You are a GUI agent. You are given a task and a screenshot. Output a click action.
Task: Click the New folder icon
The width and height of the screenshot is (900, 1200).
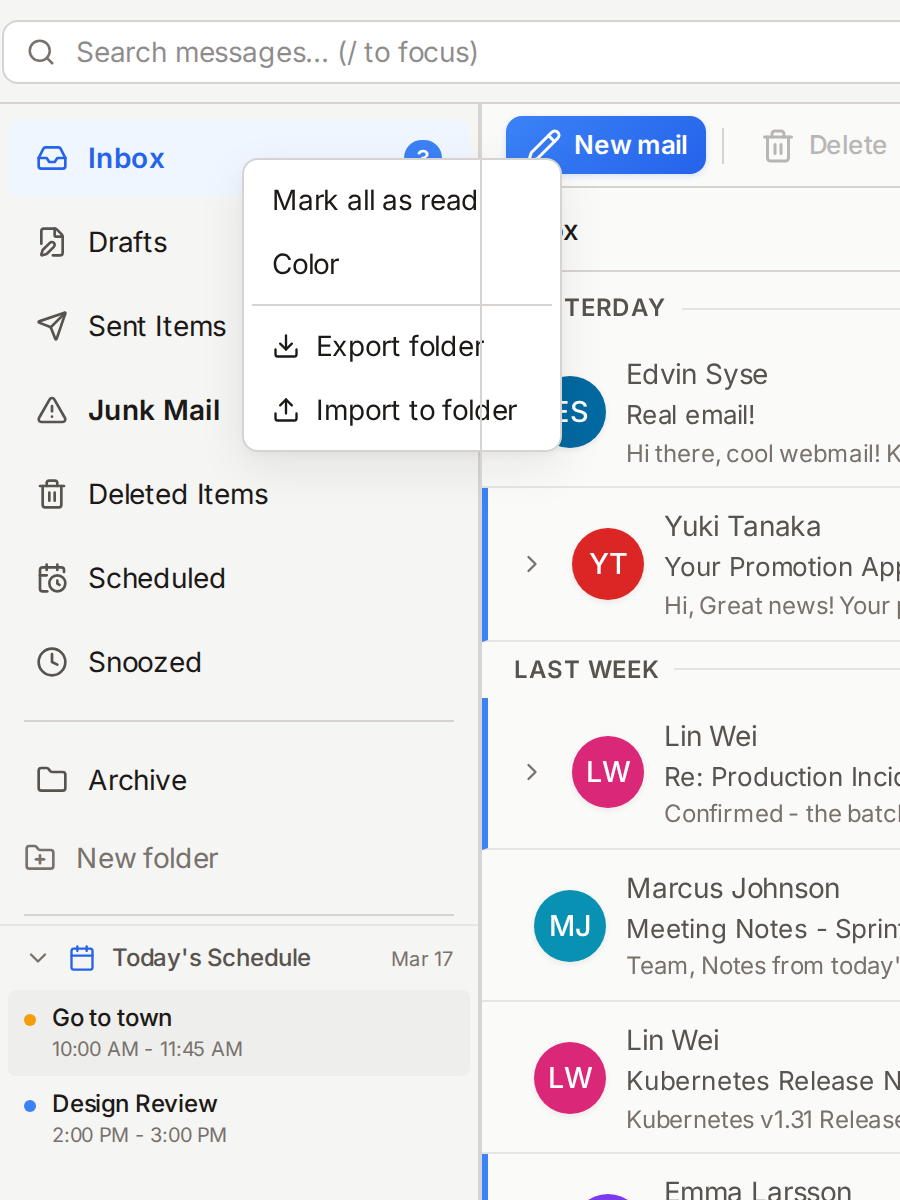pos(40,858)
